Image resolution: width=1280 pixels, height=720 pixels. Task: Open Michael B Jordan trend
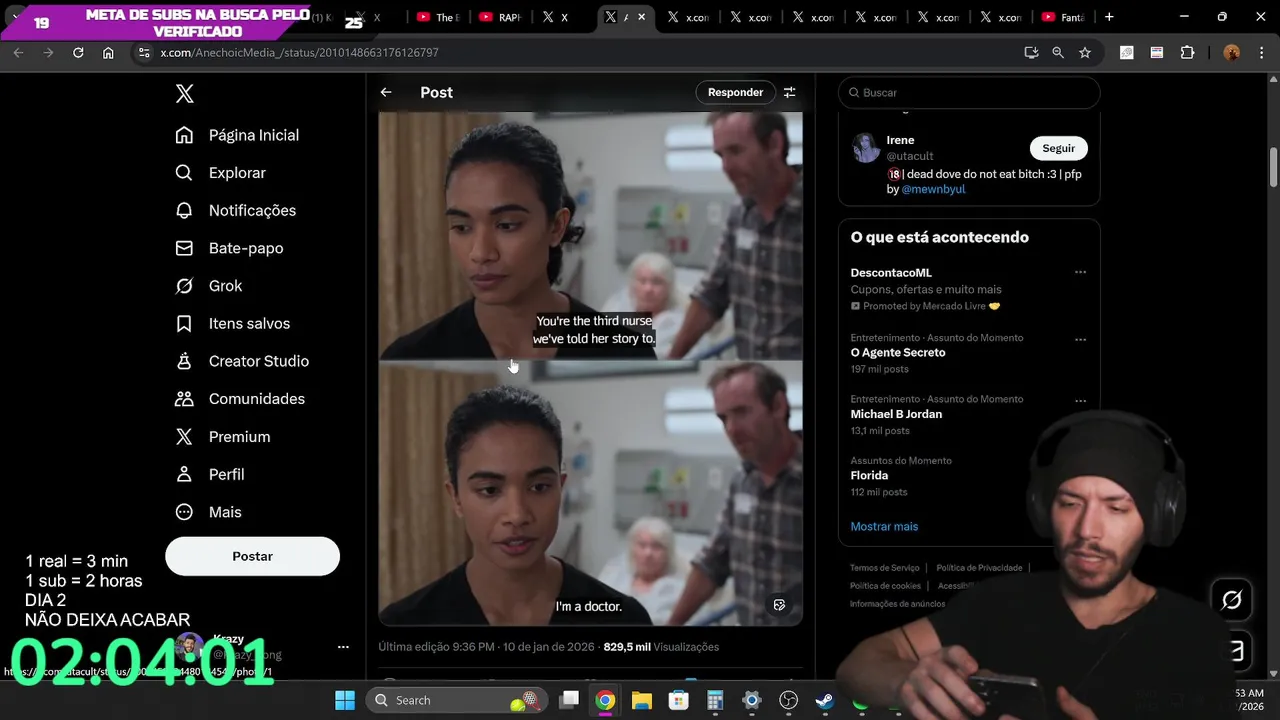pos(896,414)
